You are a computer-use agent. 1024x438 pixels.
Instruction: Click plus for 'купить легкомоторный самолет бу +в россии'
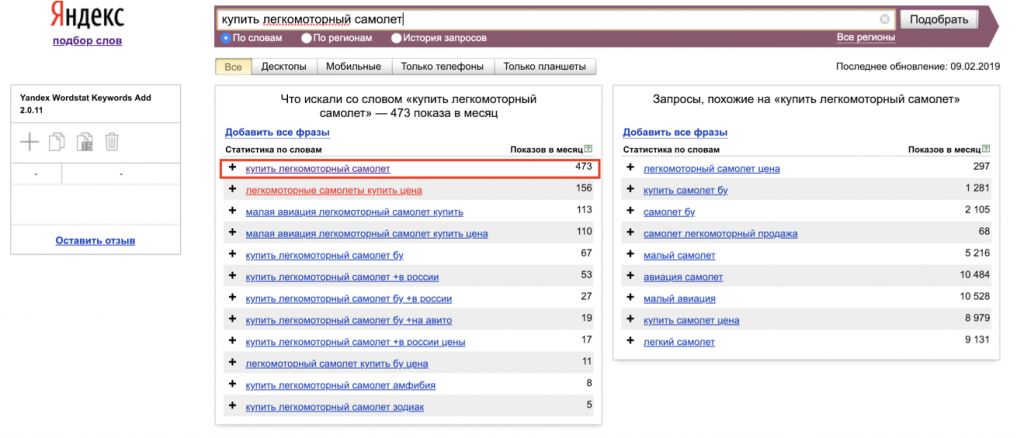232,297
